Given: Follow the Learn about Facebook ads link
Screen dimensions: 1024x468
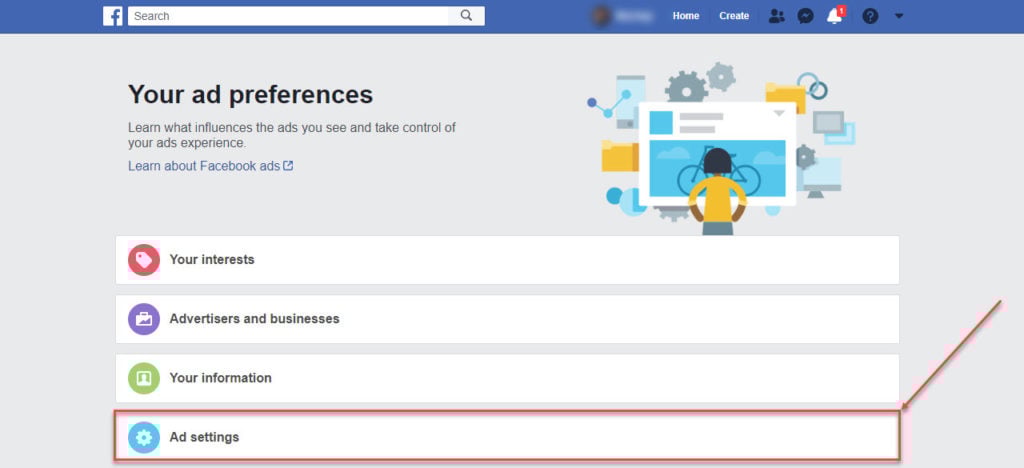Looking at the screenshot, I should (x=210, y=166).
